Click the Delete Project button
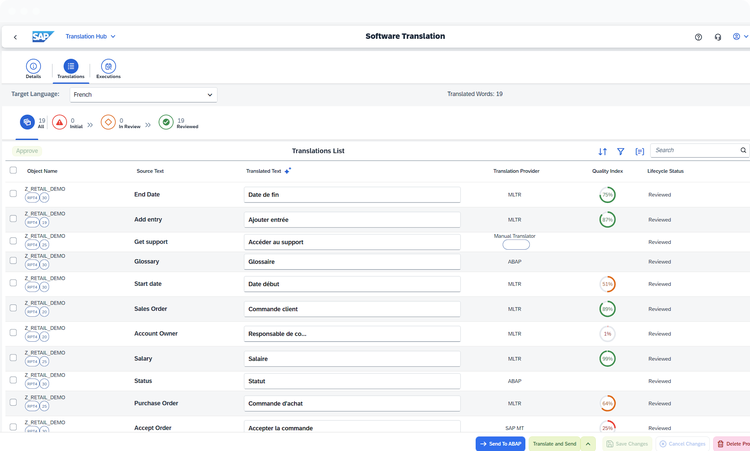 [x=732, y=444]
